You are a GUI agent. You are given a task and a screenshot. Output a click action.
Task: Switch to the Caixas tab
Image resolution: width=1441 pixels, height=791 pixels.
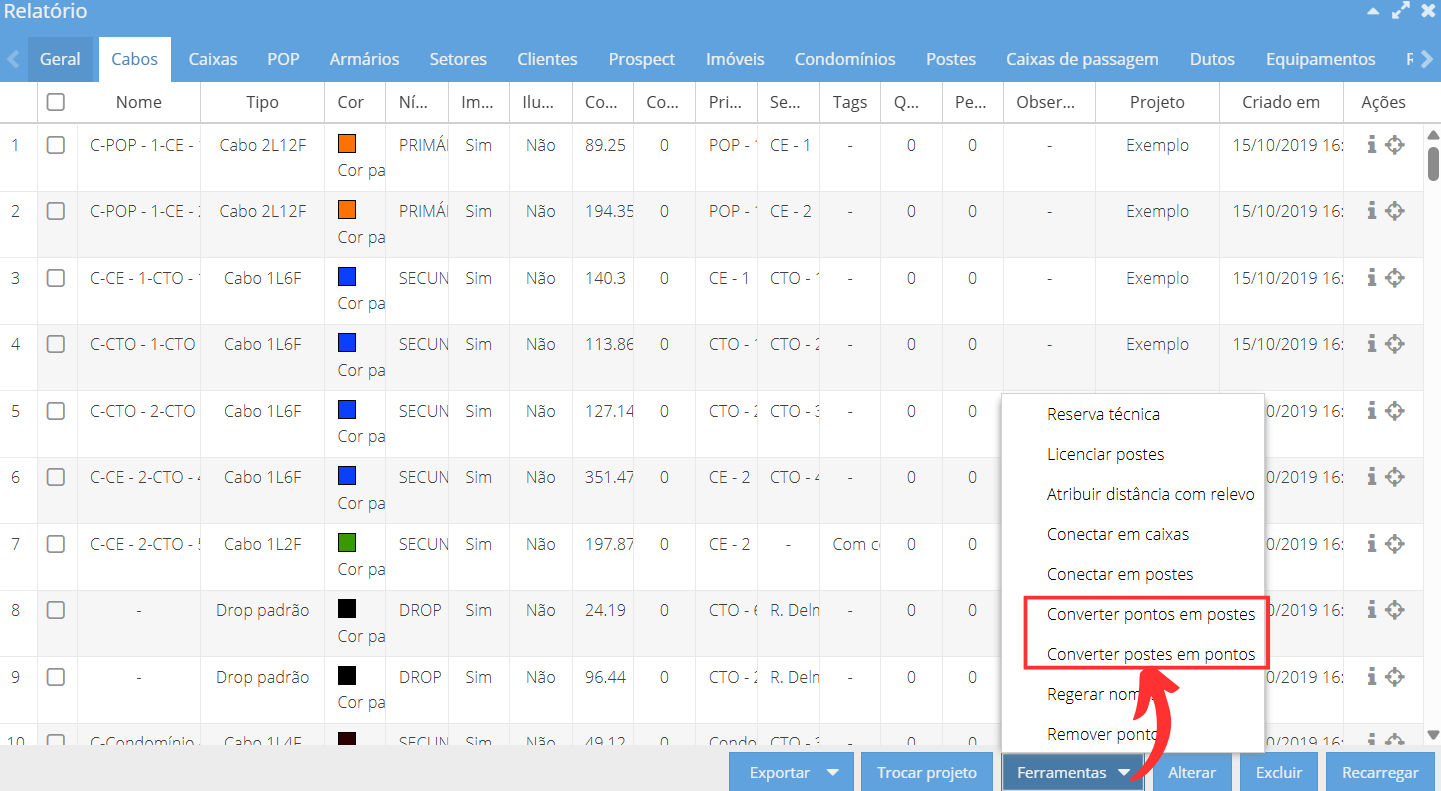tap(213, 59)
